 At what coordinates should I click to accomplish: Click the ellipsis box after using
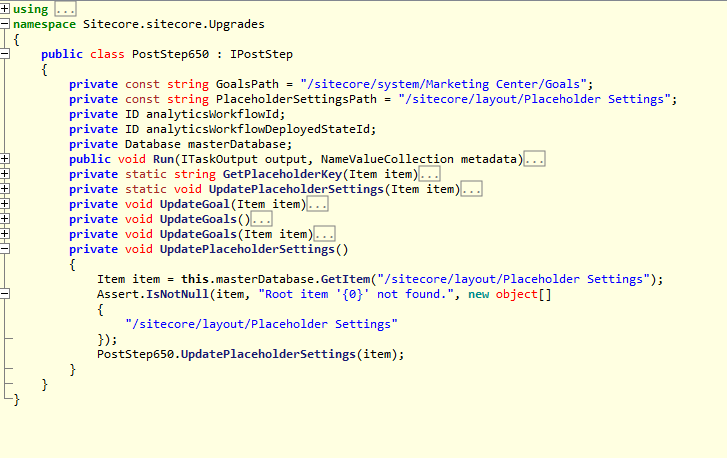[x=65, y=9]
